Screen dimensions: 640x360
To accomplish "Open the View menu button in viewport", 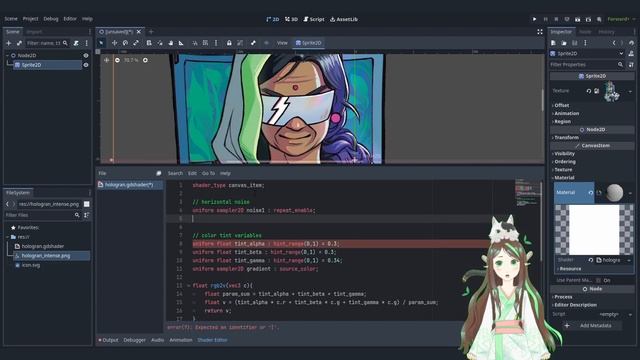I will tap(282, 43).
